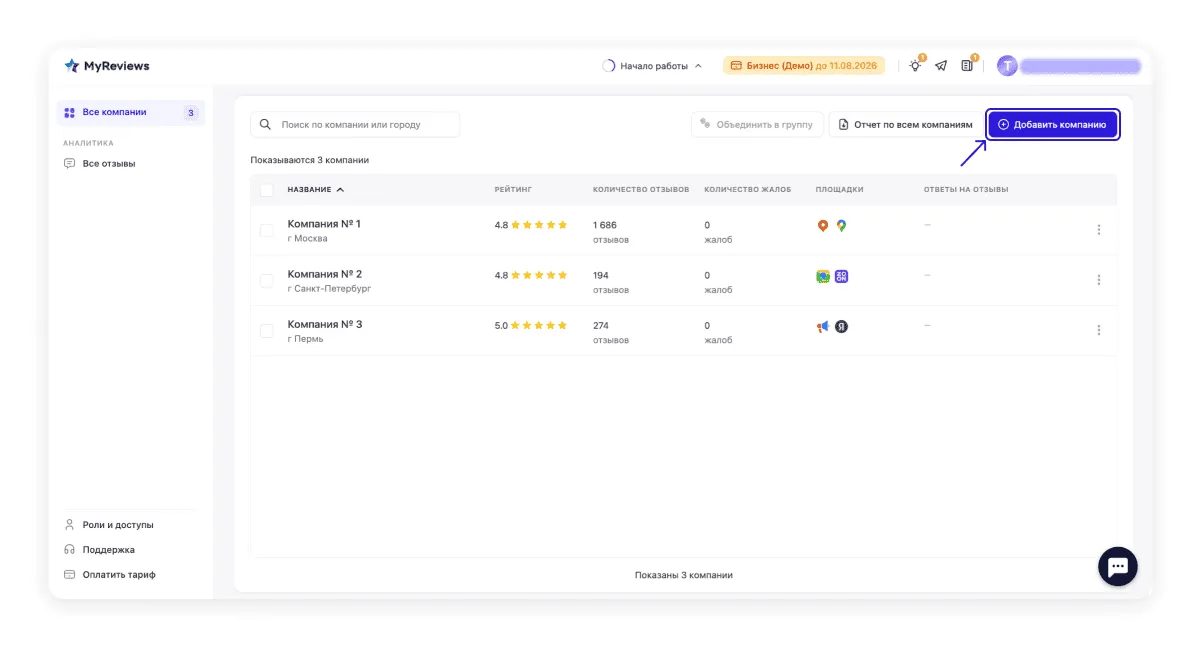Click the user avatar with letter T

[x=1007, y=66]
